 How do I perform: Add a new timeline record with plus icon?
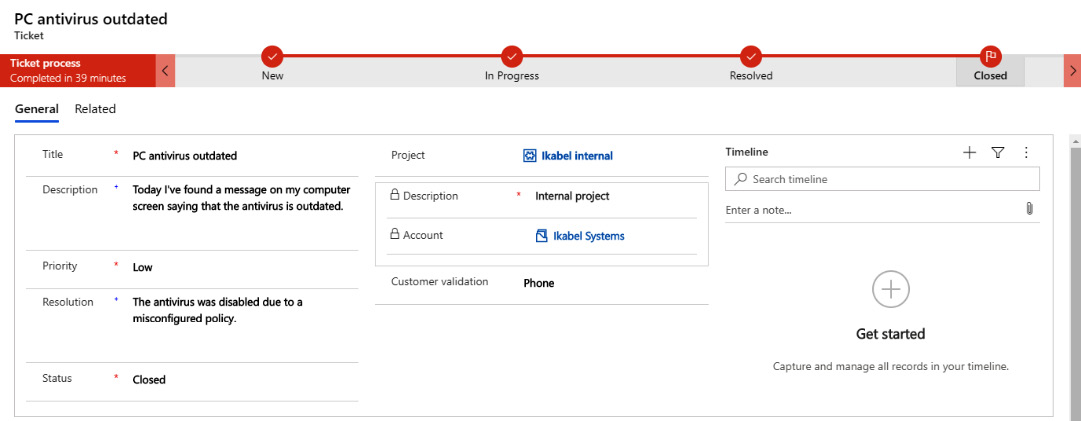click(969, 153)
